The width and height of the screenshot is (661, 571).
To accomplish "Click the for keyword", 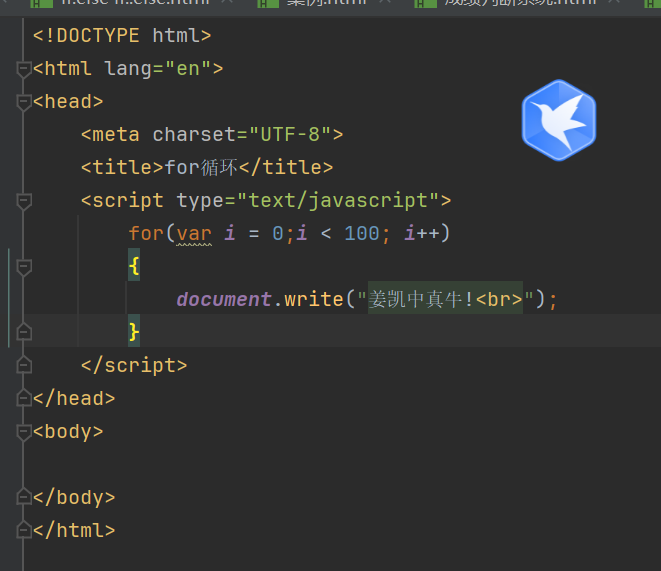I will (146, 233).
